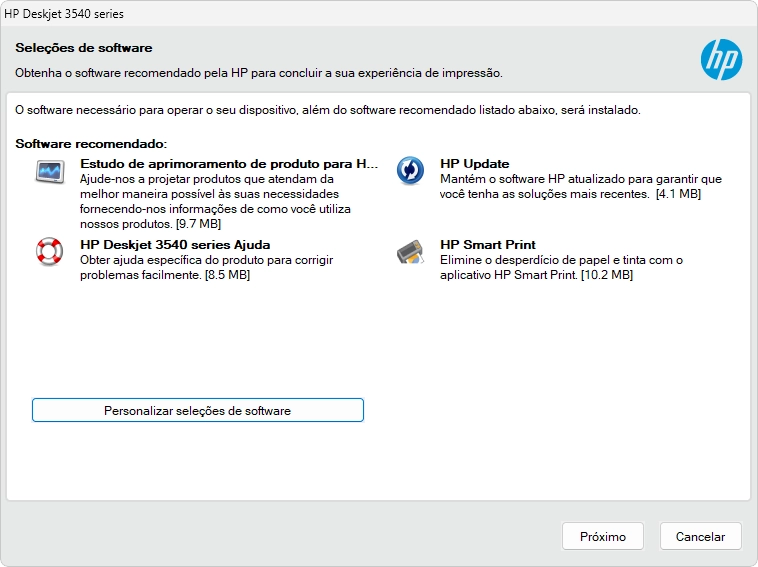The height and width of the screenshot is (567, 758).
Task: Click the HP Update circular arrows icon
Action: click(410, 170)
